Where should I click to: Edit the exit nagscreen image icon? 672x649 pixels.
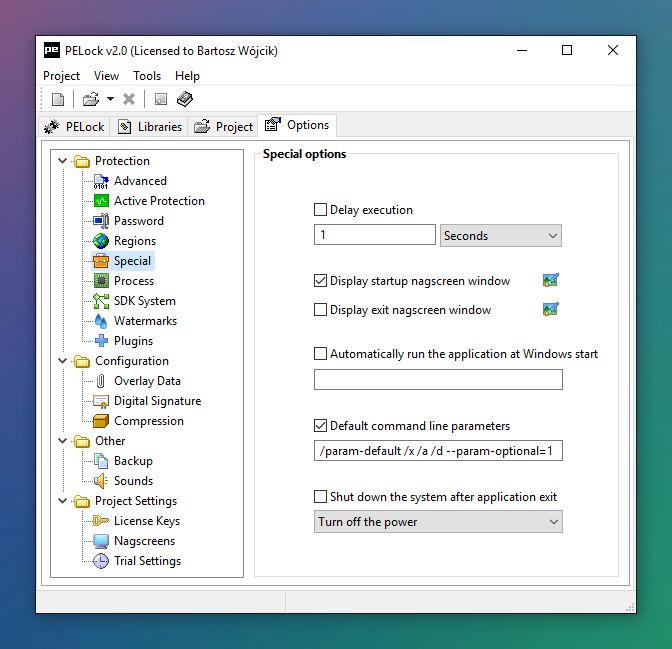(551, 309)
